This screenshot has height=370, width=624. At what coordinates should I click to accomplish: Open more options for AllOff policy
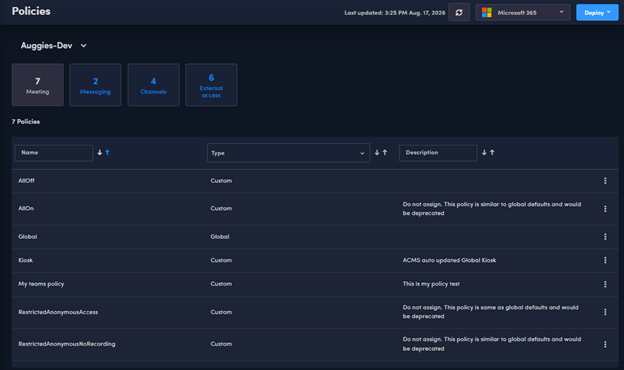pos(605,181)
